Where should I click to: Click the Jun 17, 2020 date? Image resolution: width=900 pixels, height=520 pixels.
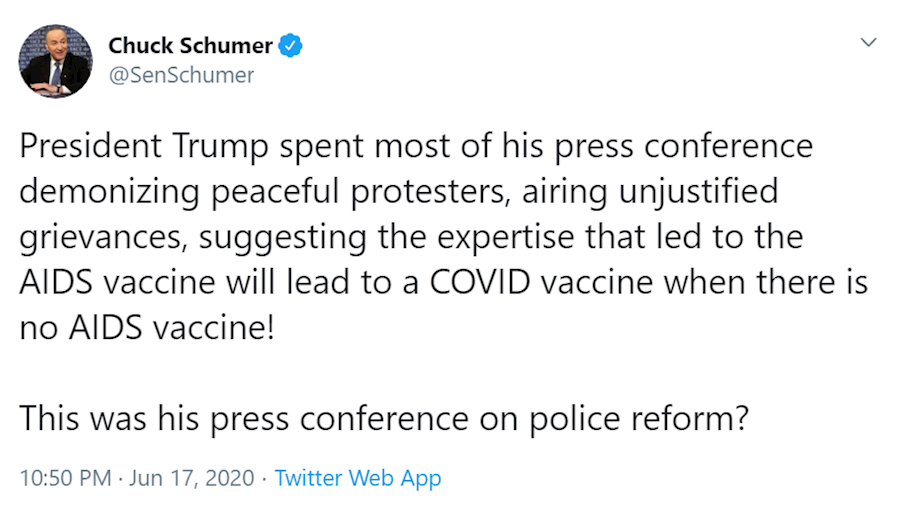(190, 478)
